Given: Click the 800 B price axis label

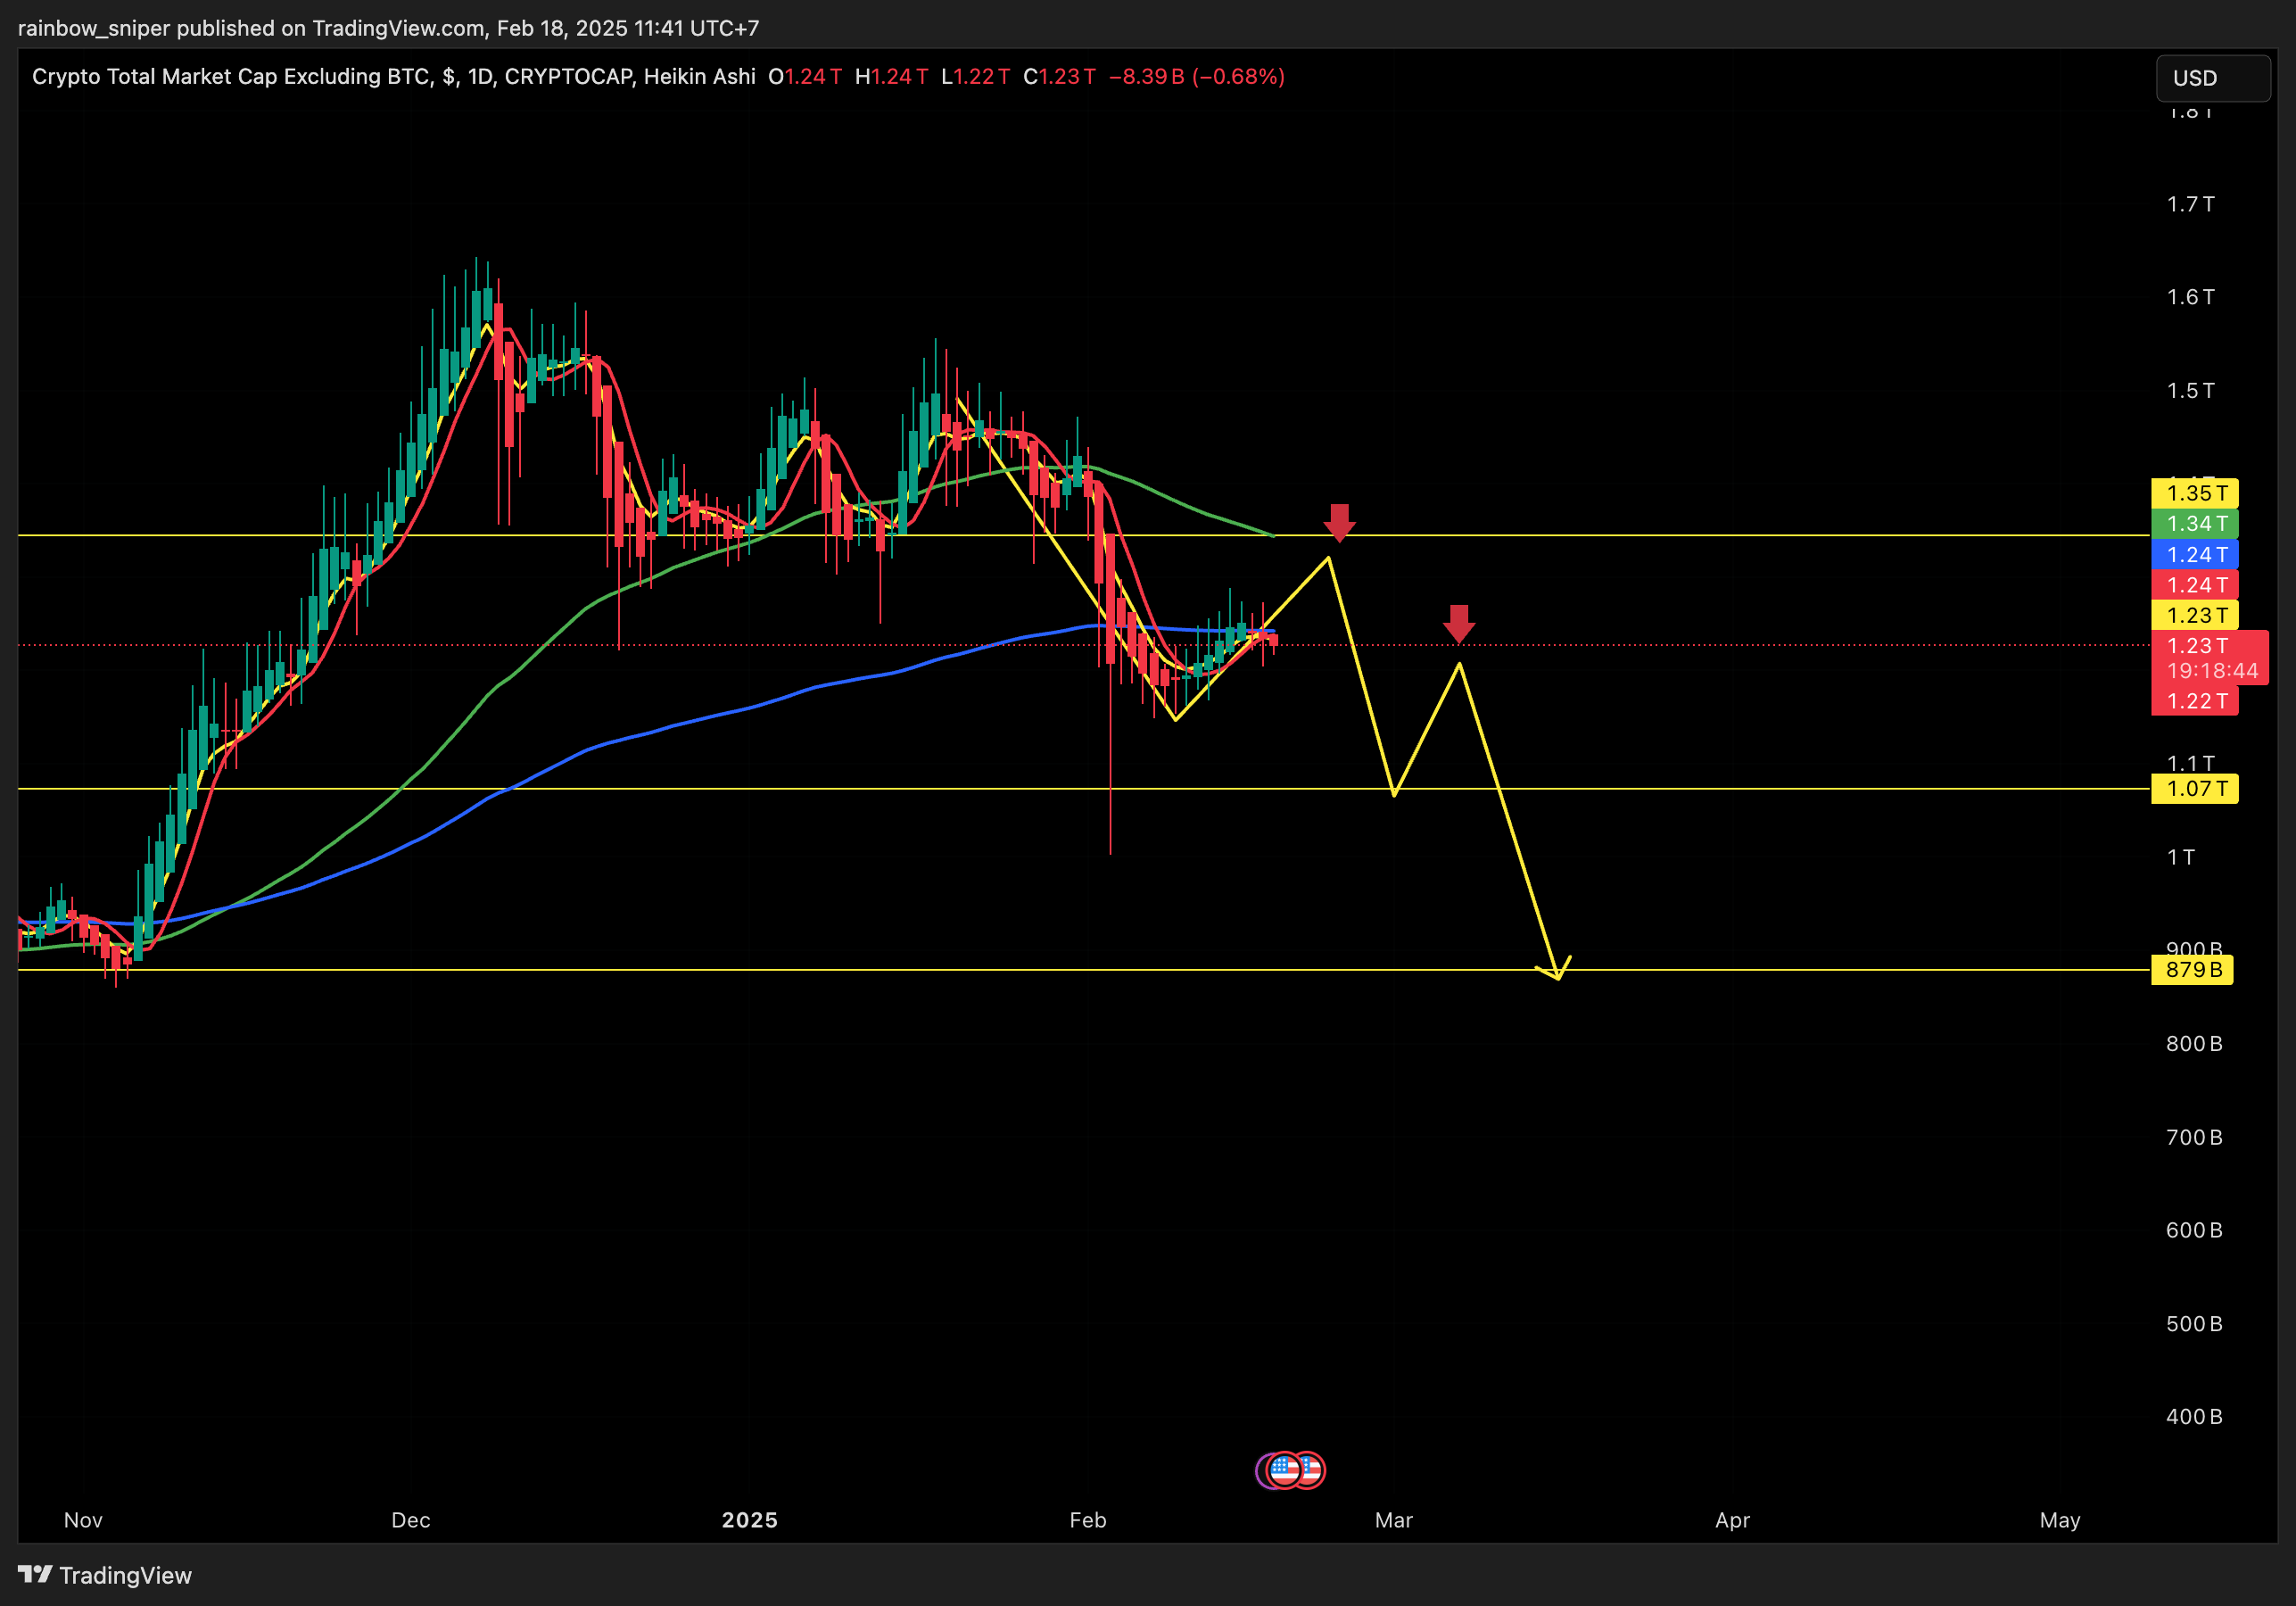Looking at the screenshot, I should tap(2194, 1044).
